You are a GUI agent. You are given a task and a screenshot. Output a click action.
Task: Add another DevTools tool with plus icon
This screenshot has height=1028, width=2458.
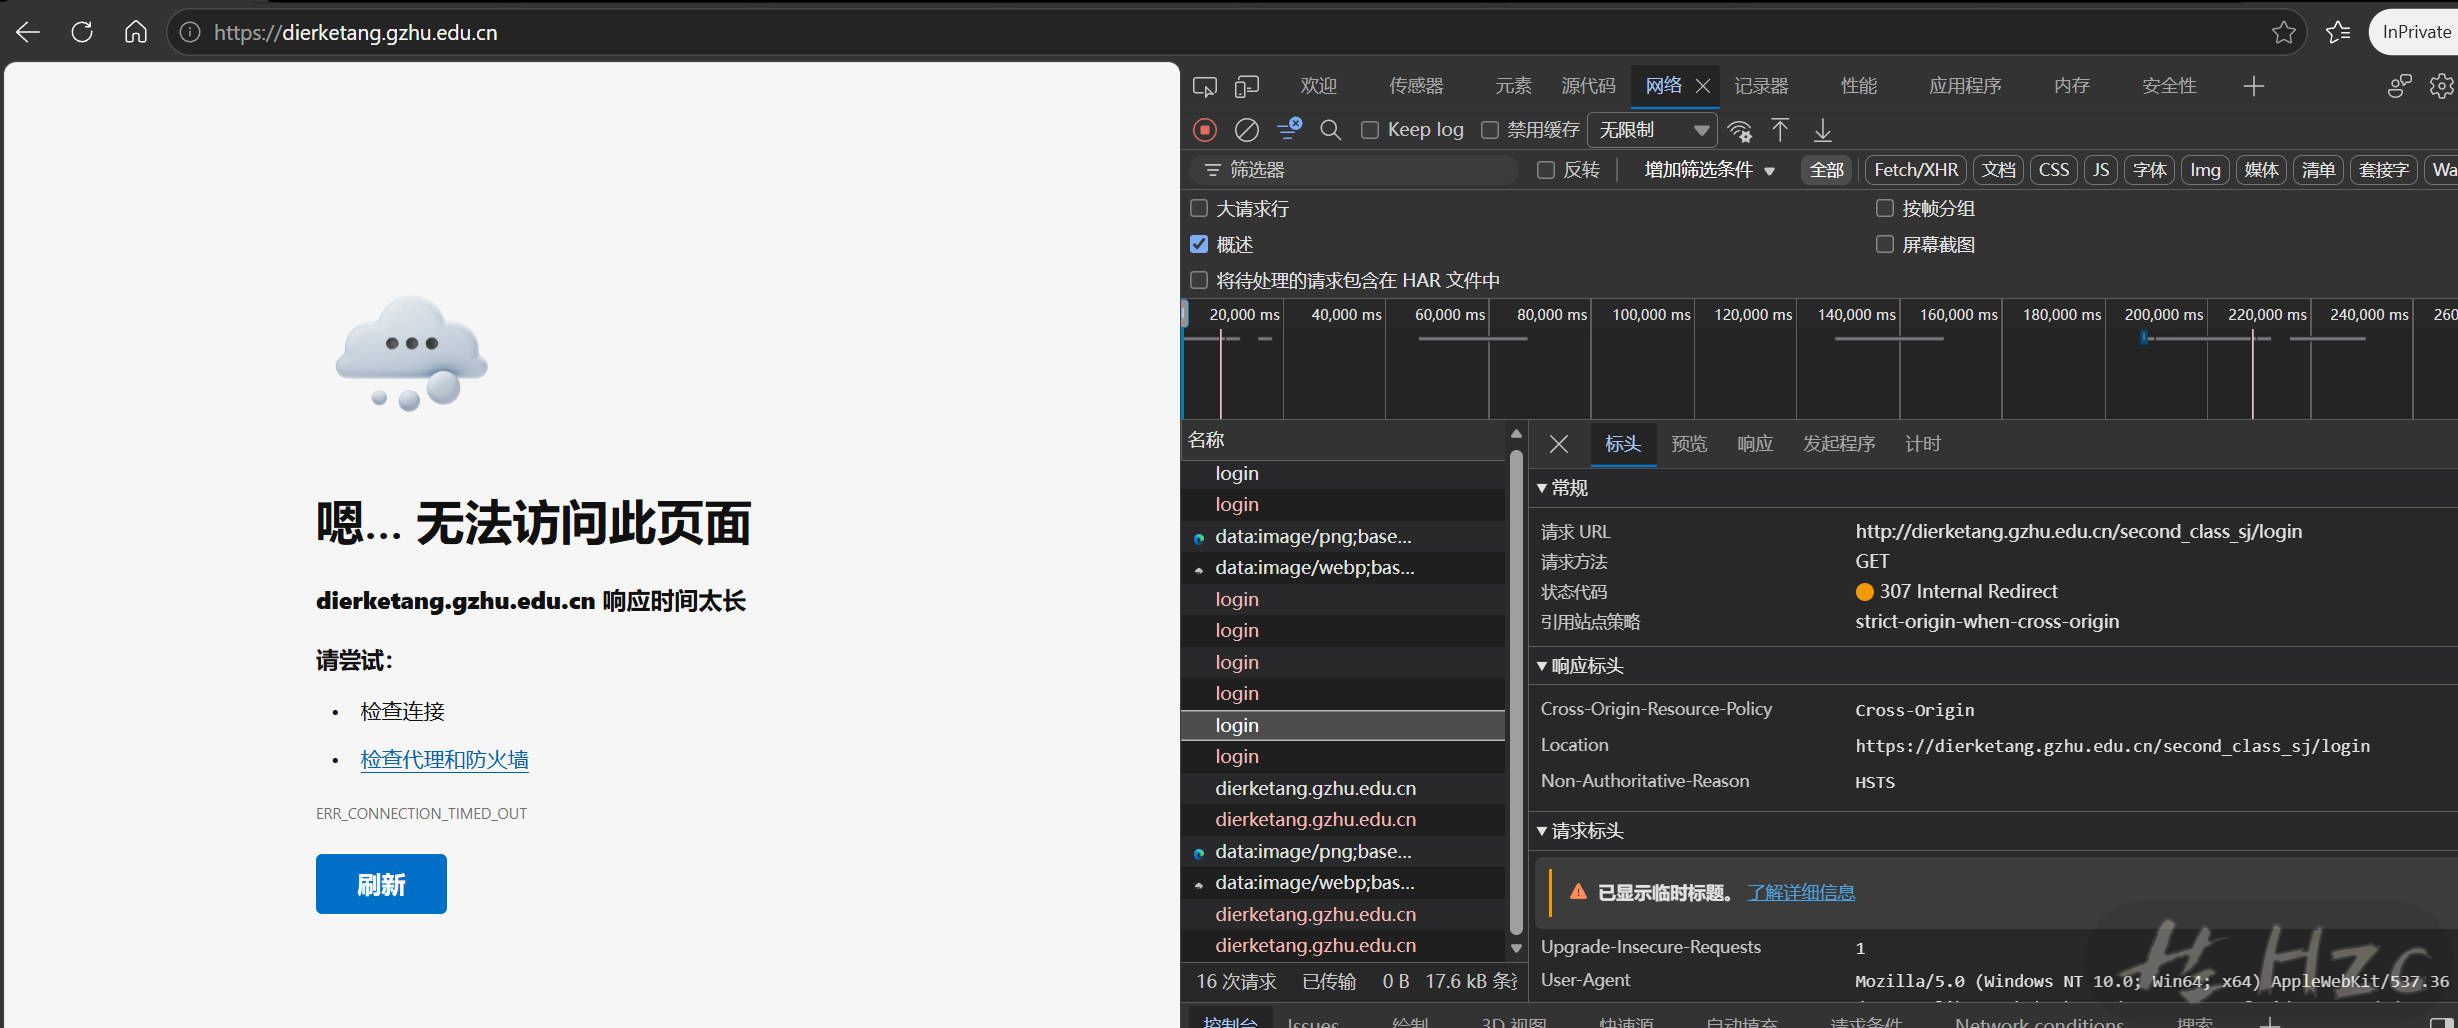coord(2253,86)
